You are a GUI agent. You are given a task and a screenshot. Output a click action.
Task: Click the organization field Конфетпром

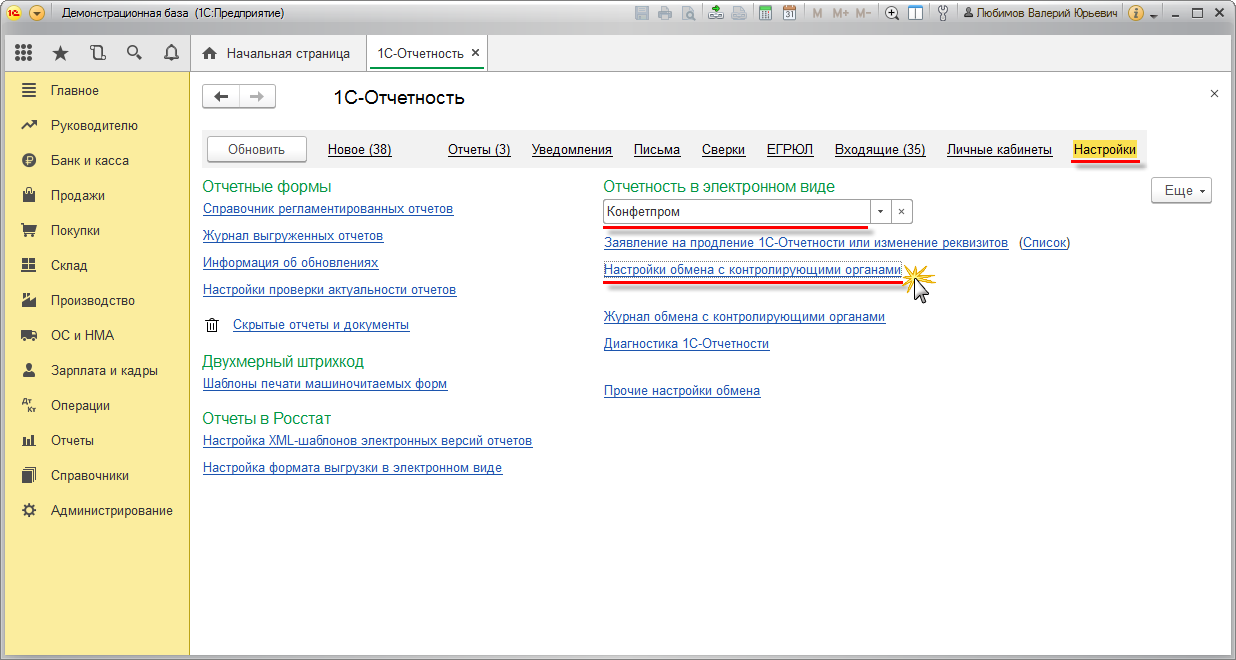pos(737,212)
